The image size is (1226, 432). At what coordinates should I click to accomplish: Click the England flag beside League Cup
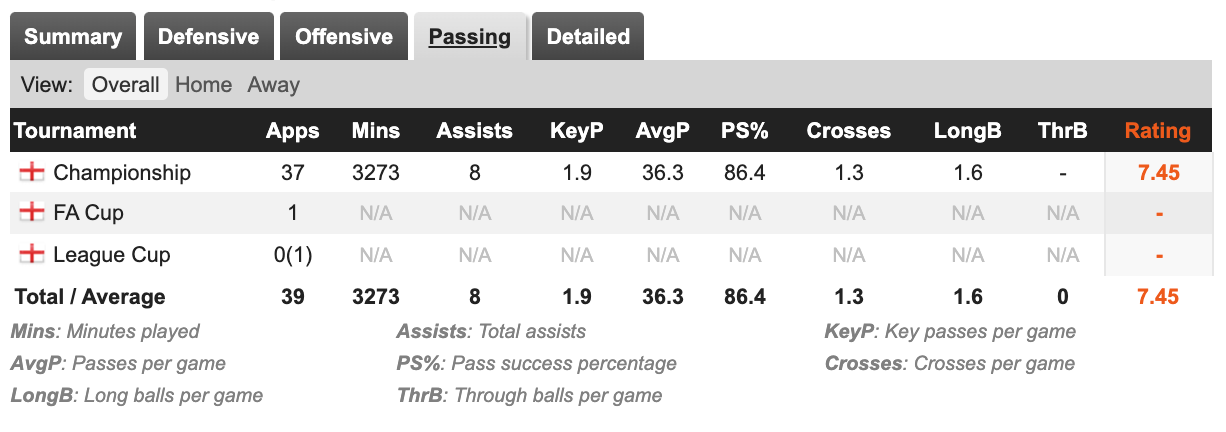32,255
